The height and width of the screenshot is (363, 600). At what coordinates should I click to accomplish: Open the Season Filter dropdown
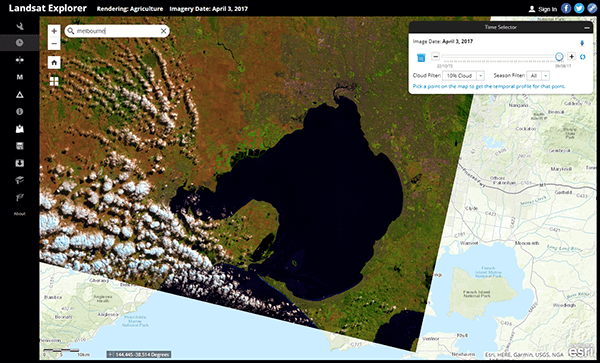[538, 76]
